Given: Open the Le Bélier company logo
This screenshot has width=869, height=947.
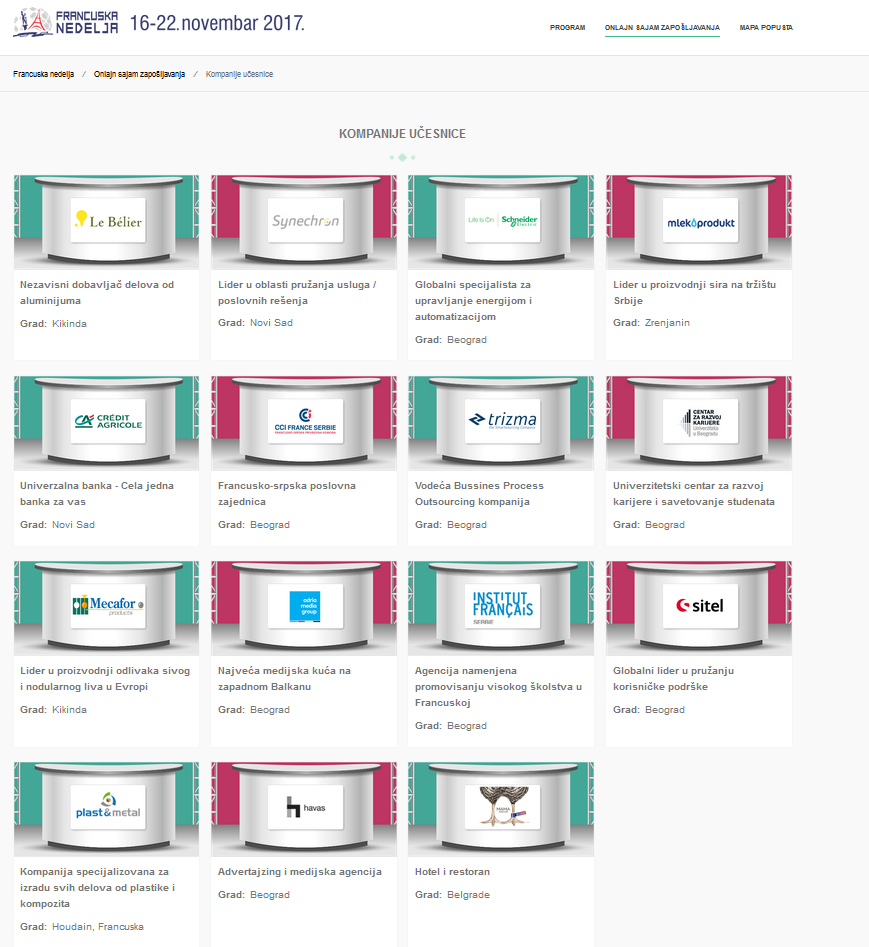Looking at the screenshot, I should (108, 220).
